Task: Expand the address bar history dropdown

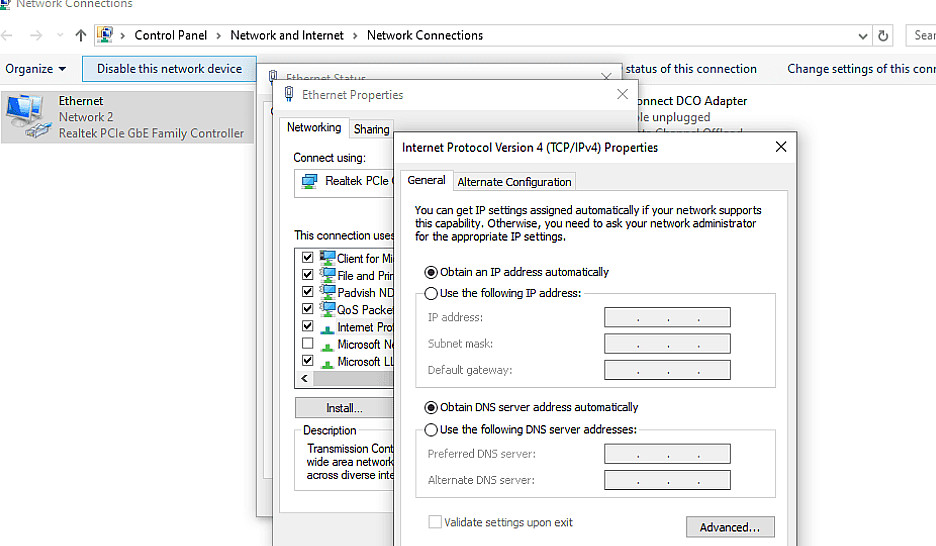Action: 863,35
